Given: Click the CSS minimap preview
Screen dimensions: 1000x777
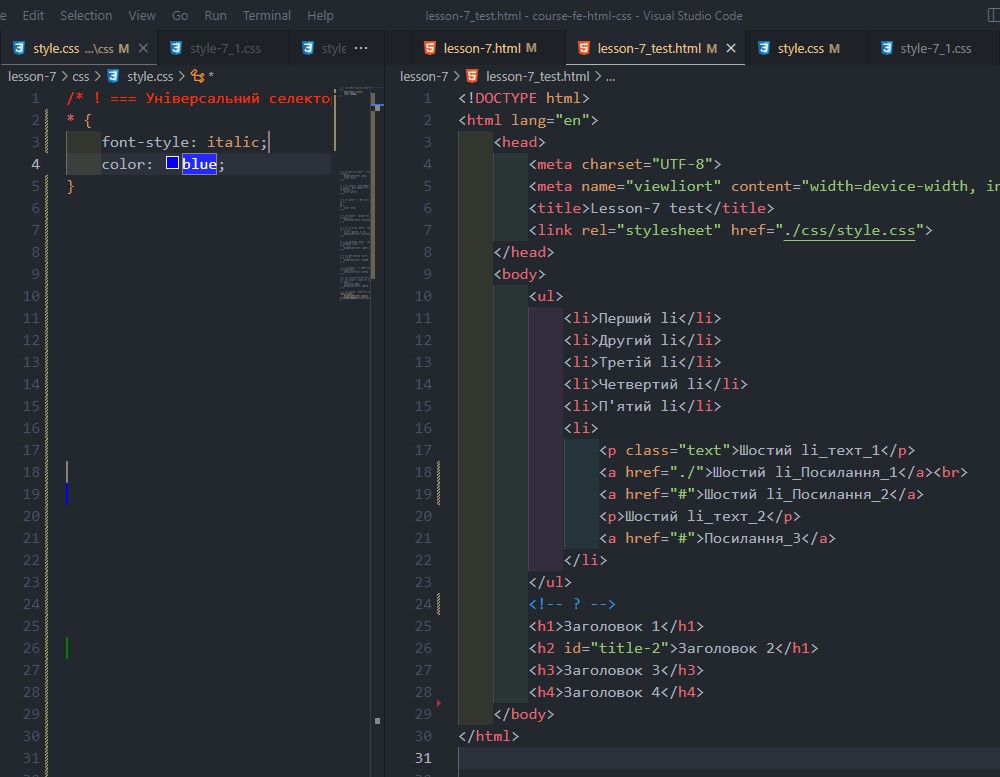Looking at the screenshot, I should pos(355,193).
